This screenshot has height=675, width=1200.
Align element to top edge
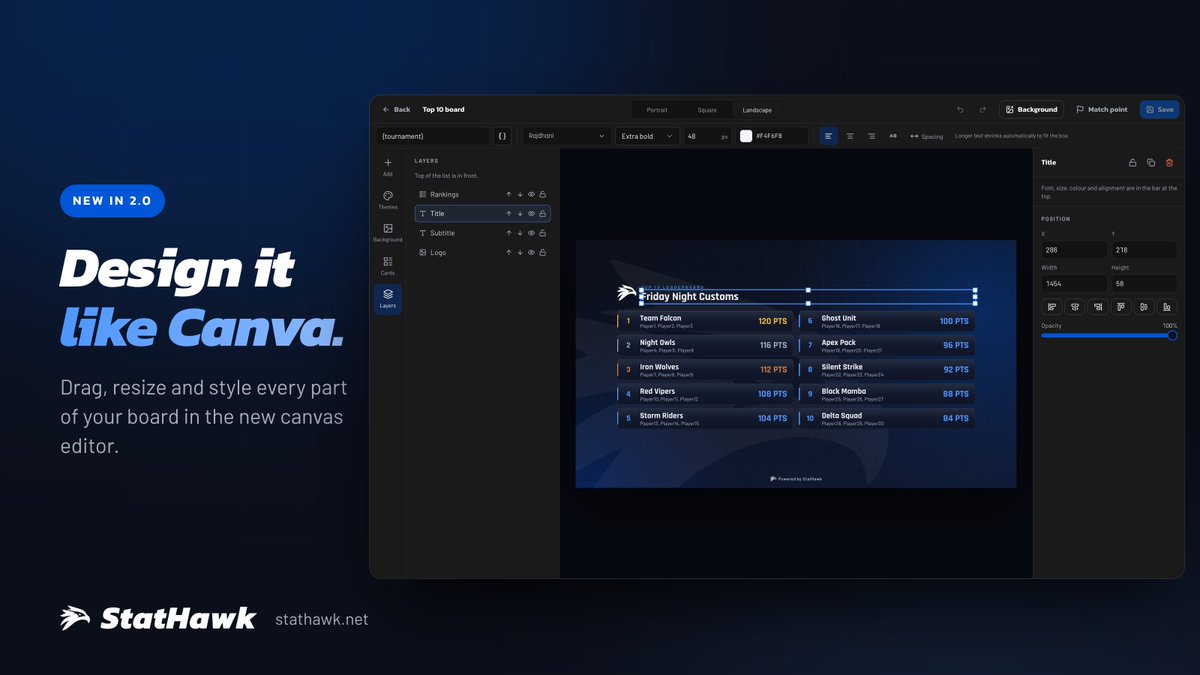click(x=1121, y=307)
